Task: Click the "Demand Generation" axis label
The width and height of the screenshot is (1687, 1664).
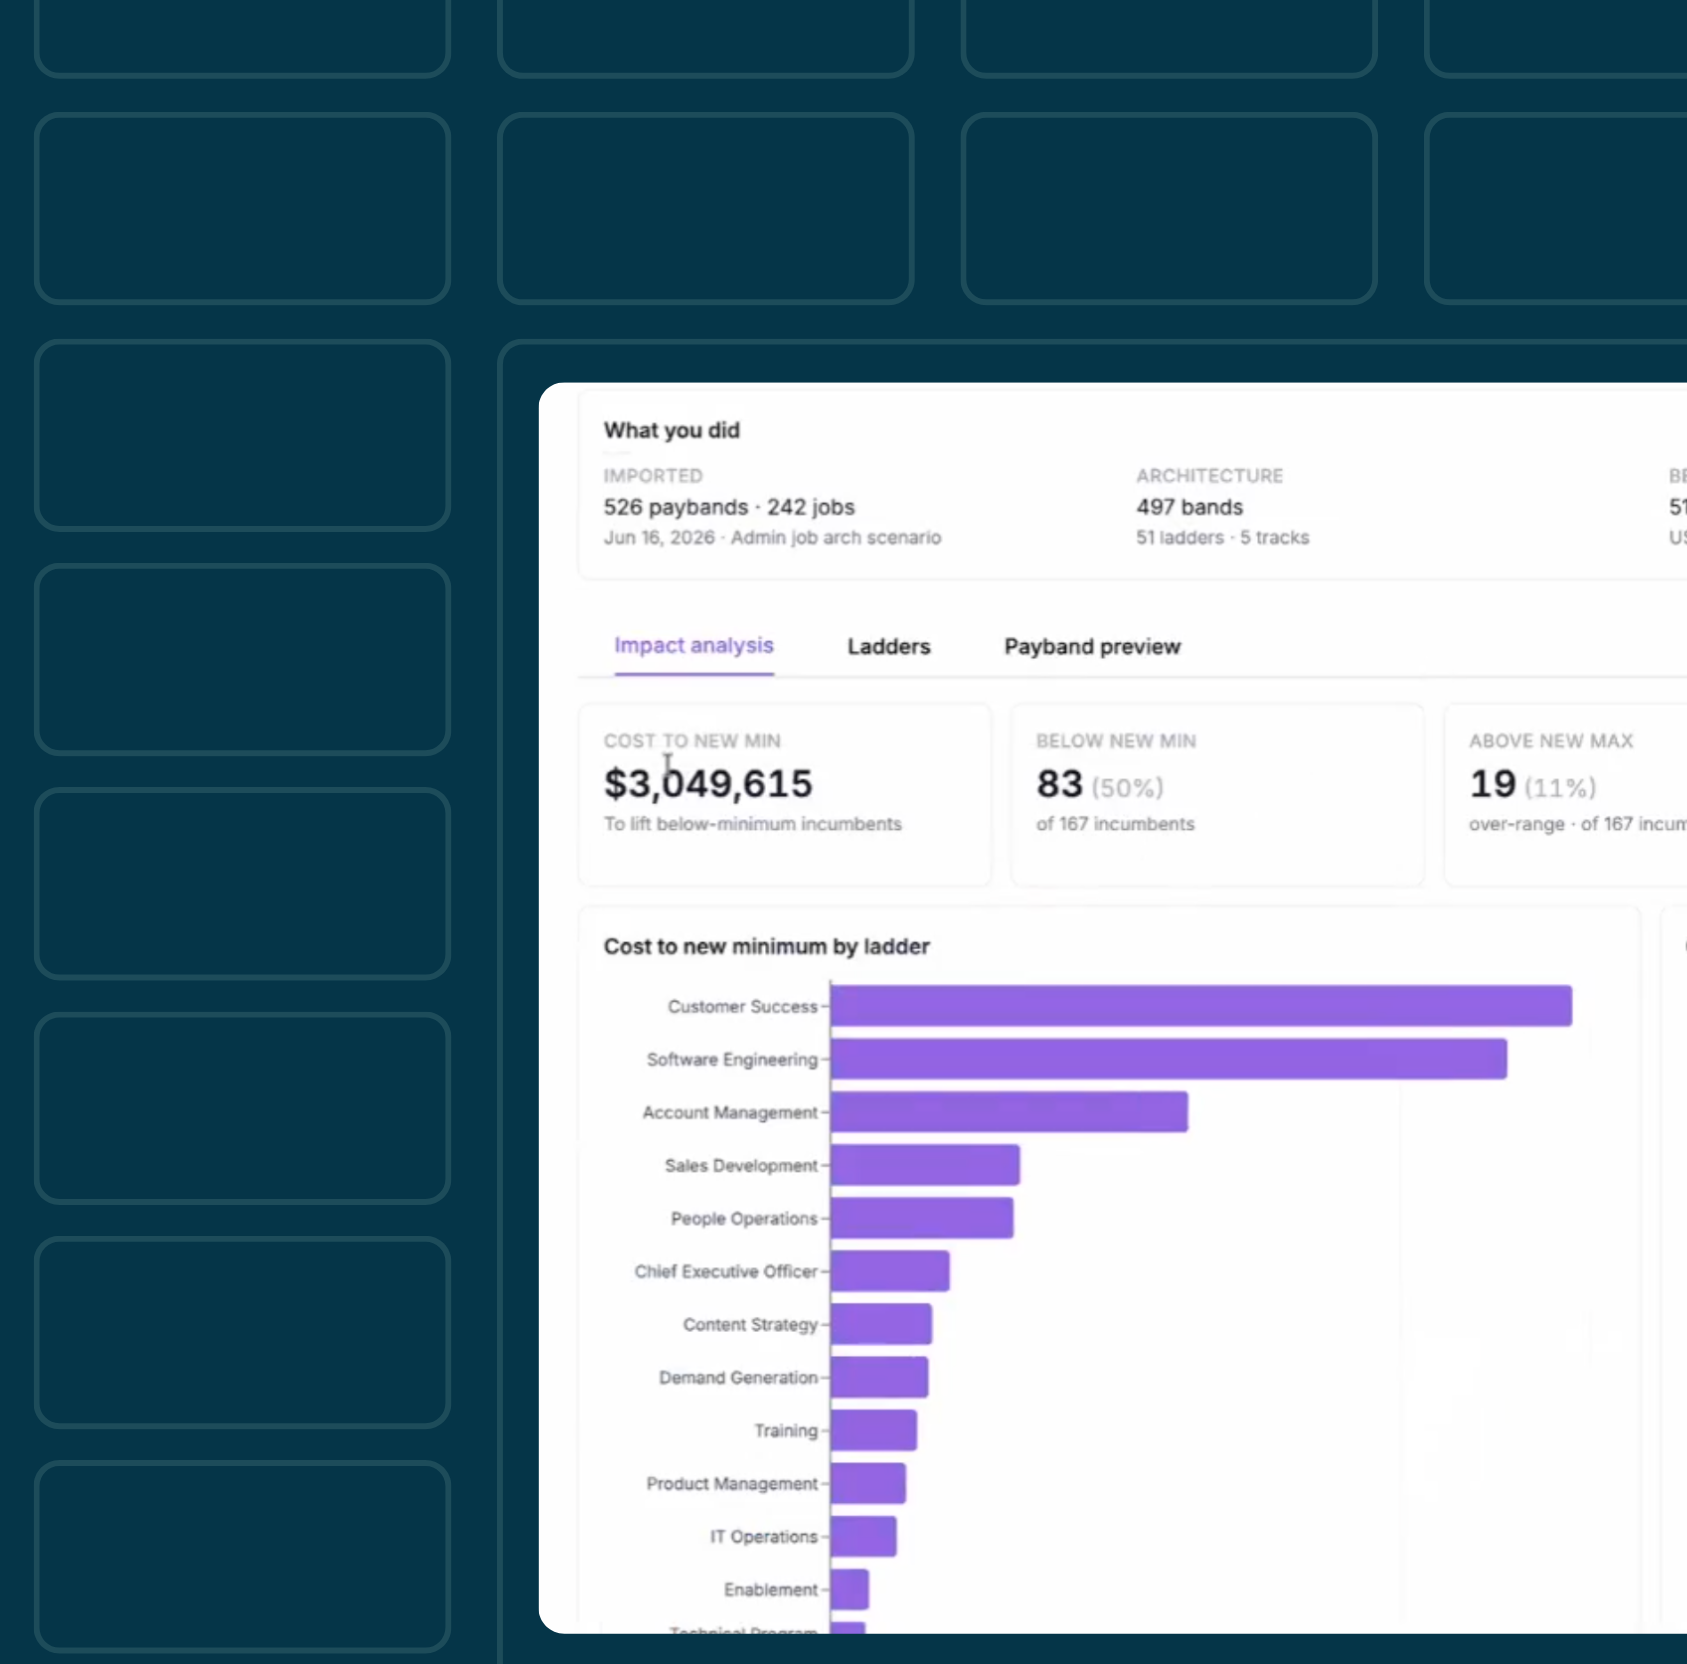Action: coord(738,1378)
